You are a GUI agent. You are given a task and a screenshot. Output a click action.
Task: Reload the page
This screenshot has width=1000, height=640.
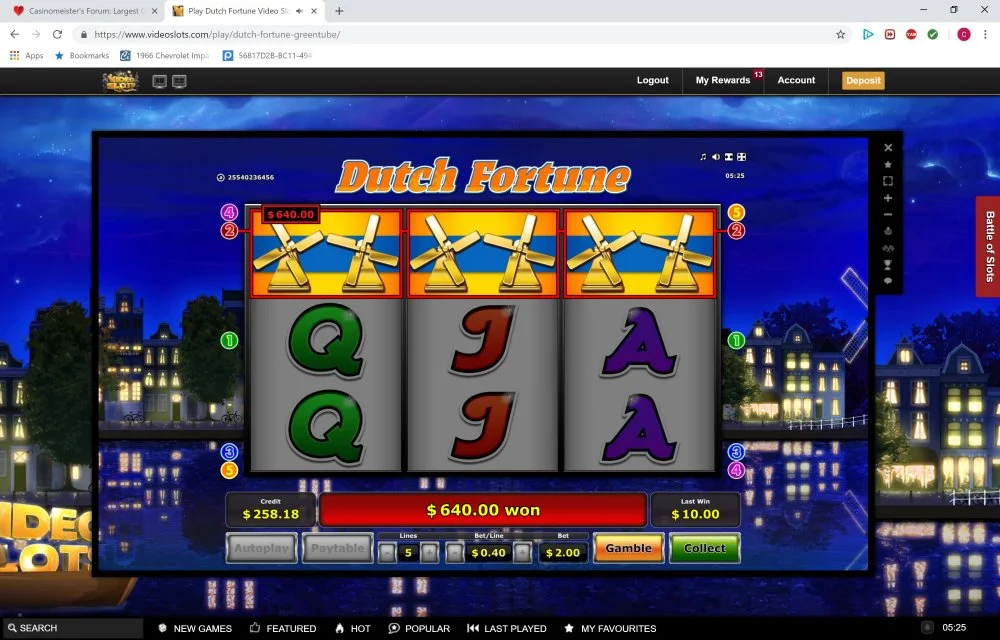(x=57, y=34)
